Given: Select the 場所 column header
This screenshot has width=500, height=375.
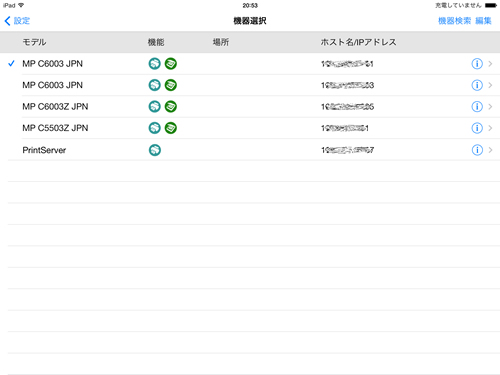Looking at the screenshot, I should point(221,42).
